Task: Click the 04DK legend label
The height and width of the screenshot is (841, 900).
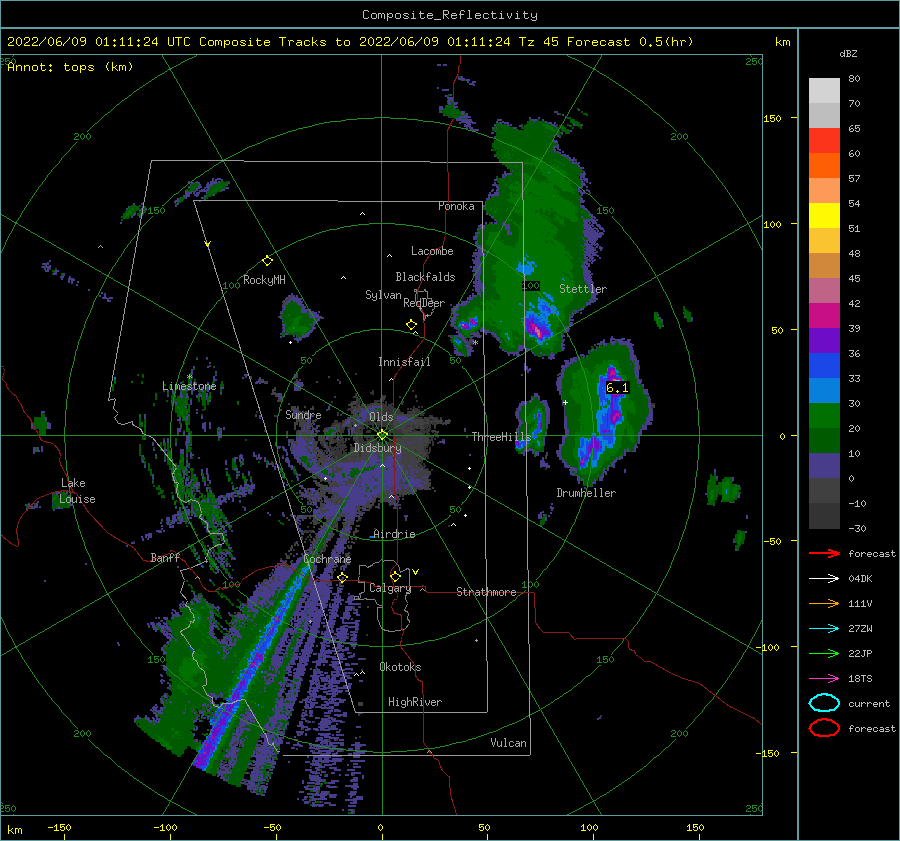Action: pyautogui.click(x=860, y=579)
